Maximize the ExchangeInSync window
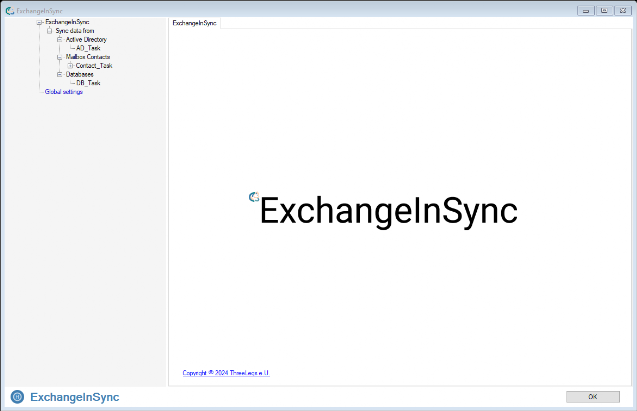This screenshot has height=411, width=637. click(x=604, y=11)
